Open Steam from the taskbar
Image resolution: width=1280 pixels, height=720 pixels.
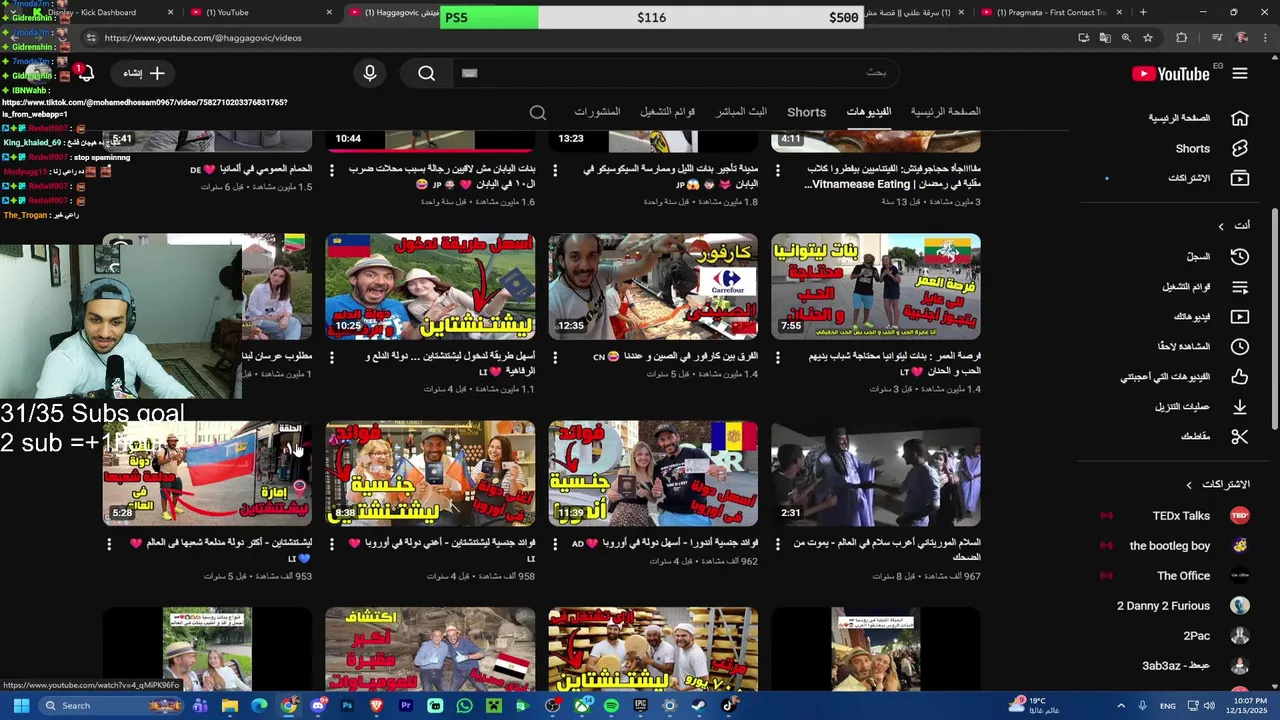(x=698, y=705)
